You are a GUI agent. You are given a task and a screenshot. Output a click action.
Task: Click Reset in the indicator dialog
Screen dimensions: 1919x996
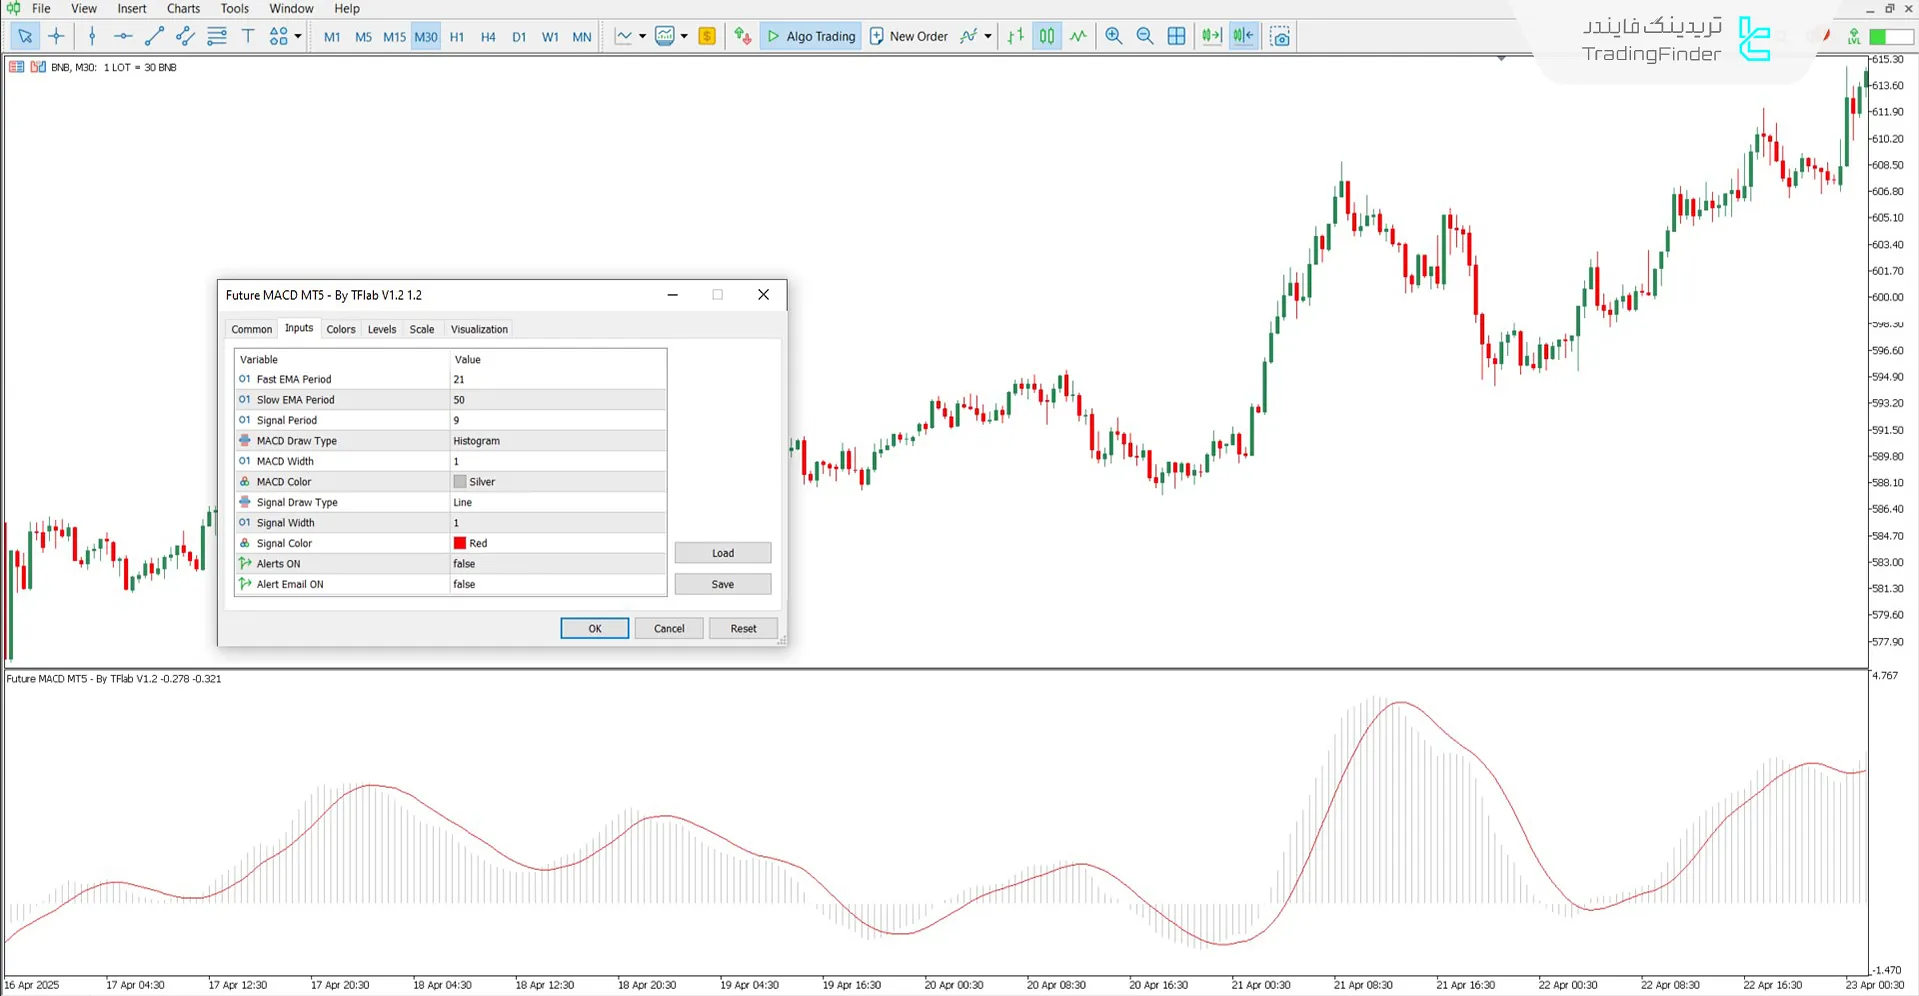coord(743,628)
